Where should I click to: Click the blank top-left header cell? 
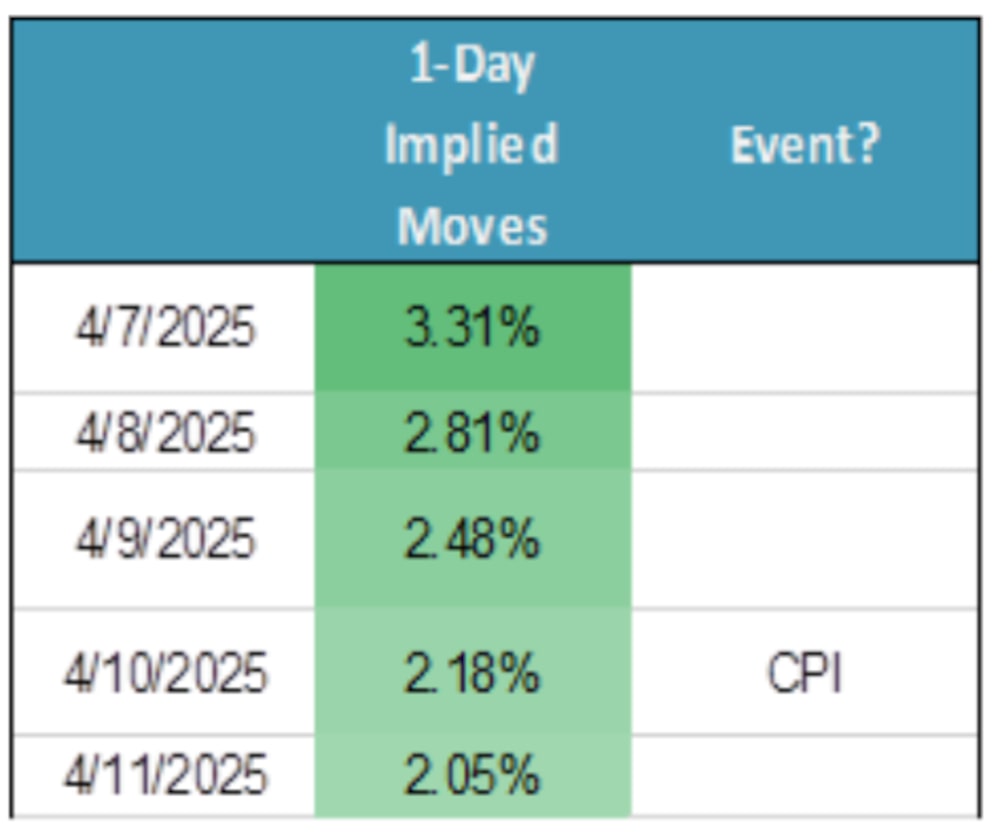click(x=164, y=142)
